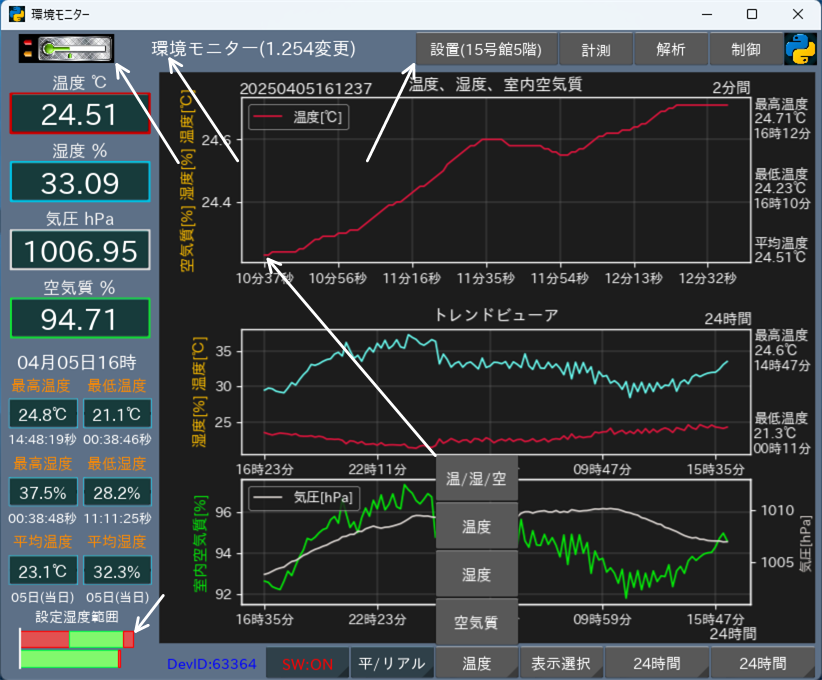Open the 表示選択 dropdown
The image size is (822, 680).
(562, 663)
